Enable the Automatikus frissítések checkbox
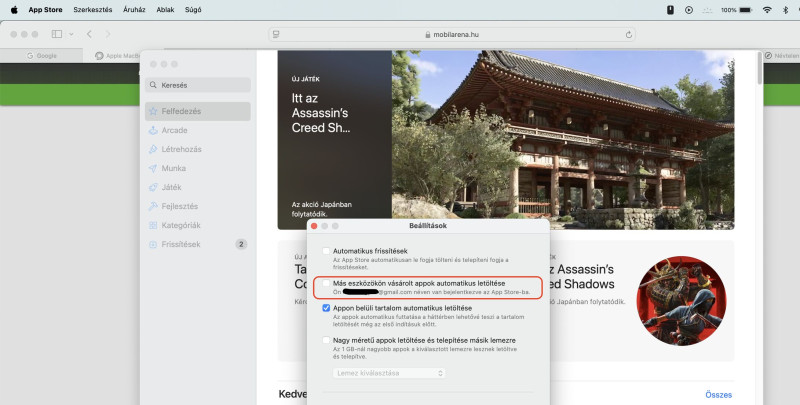 click(326, 251)
